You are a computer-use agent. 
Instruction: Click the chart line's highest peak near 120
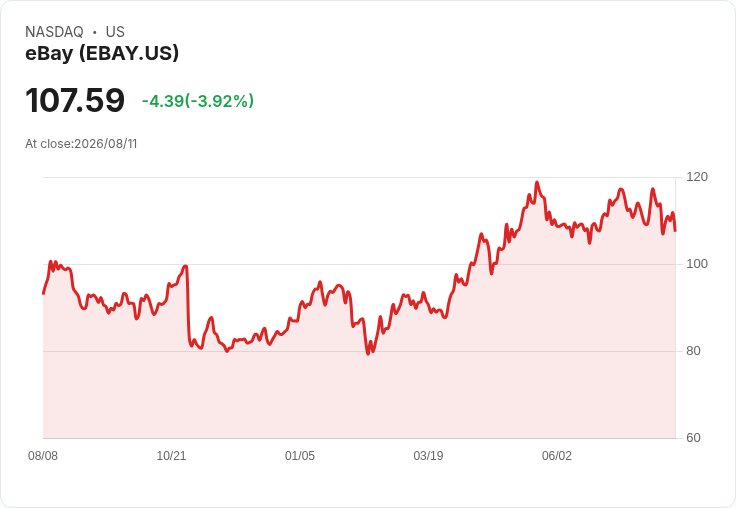(537, 182)
